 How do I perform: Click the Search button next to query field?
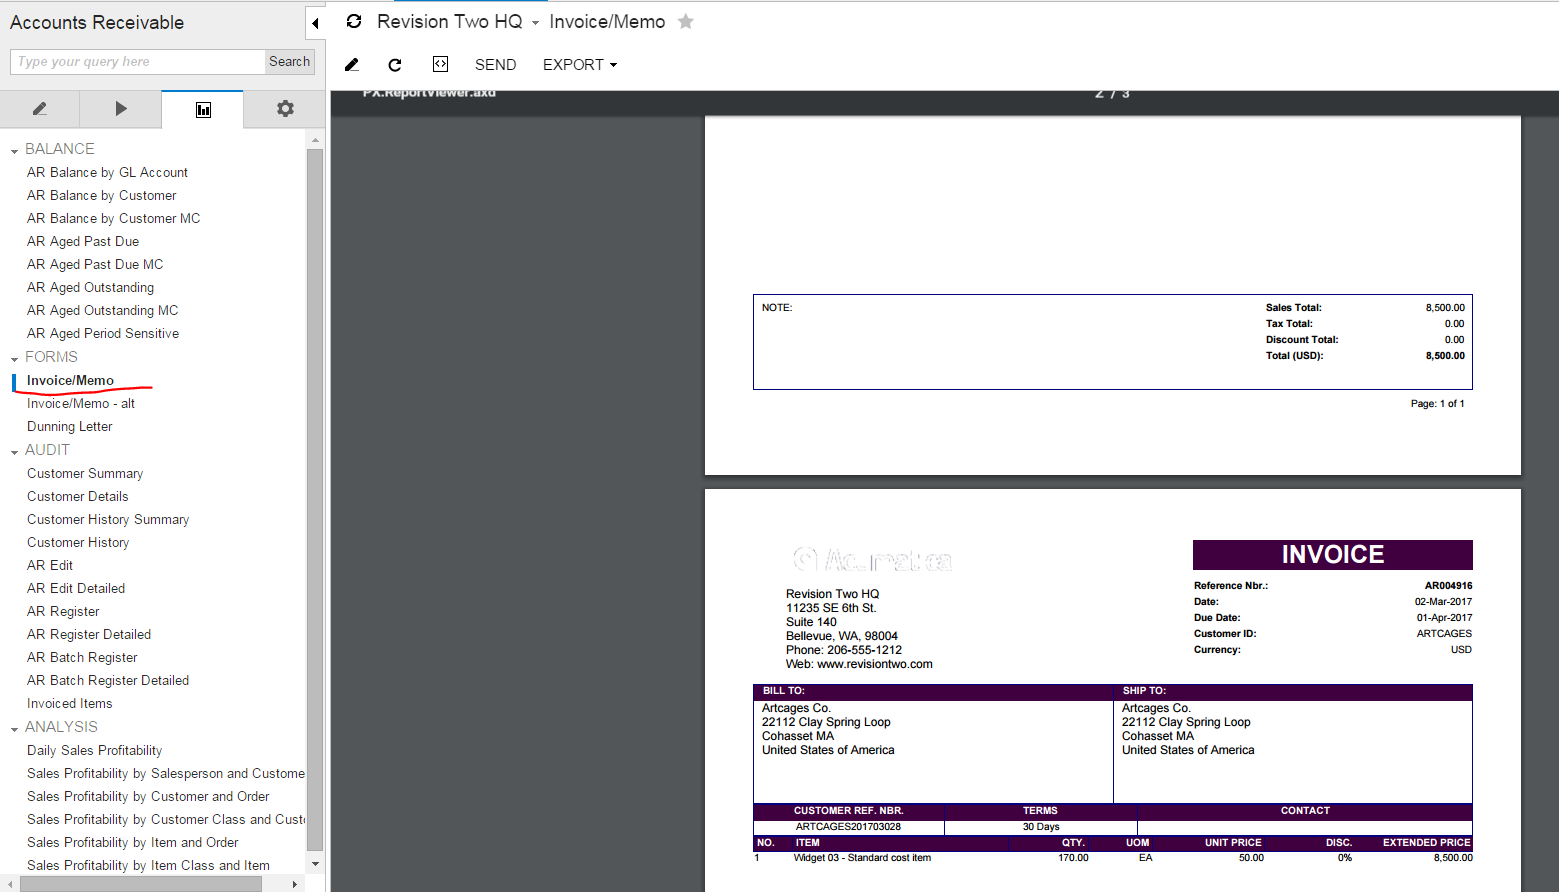[x=289, y=61]
